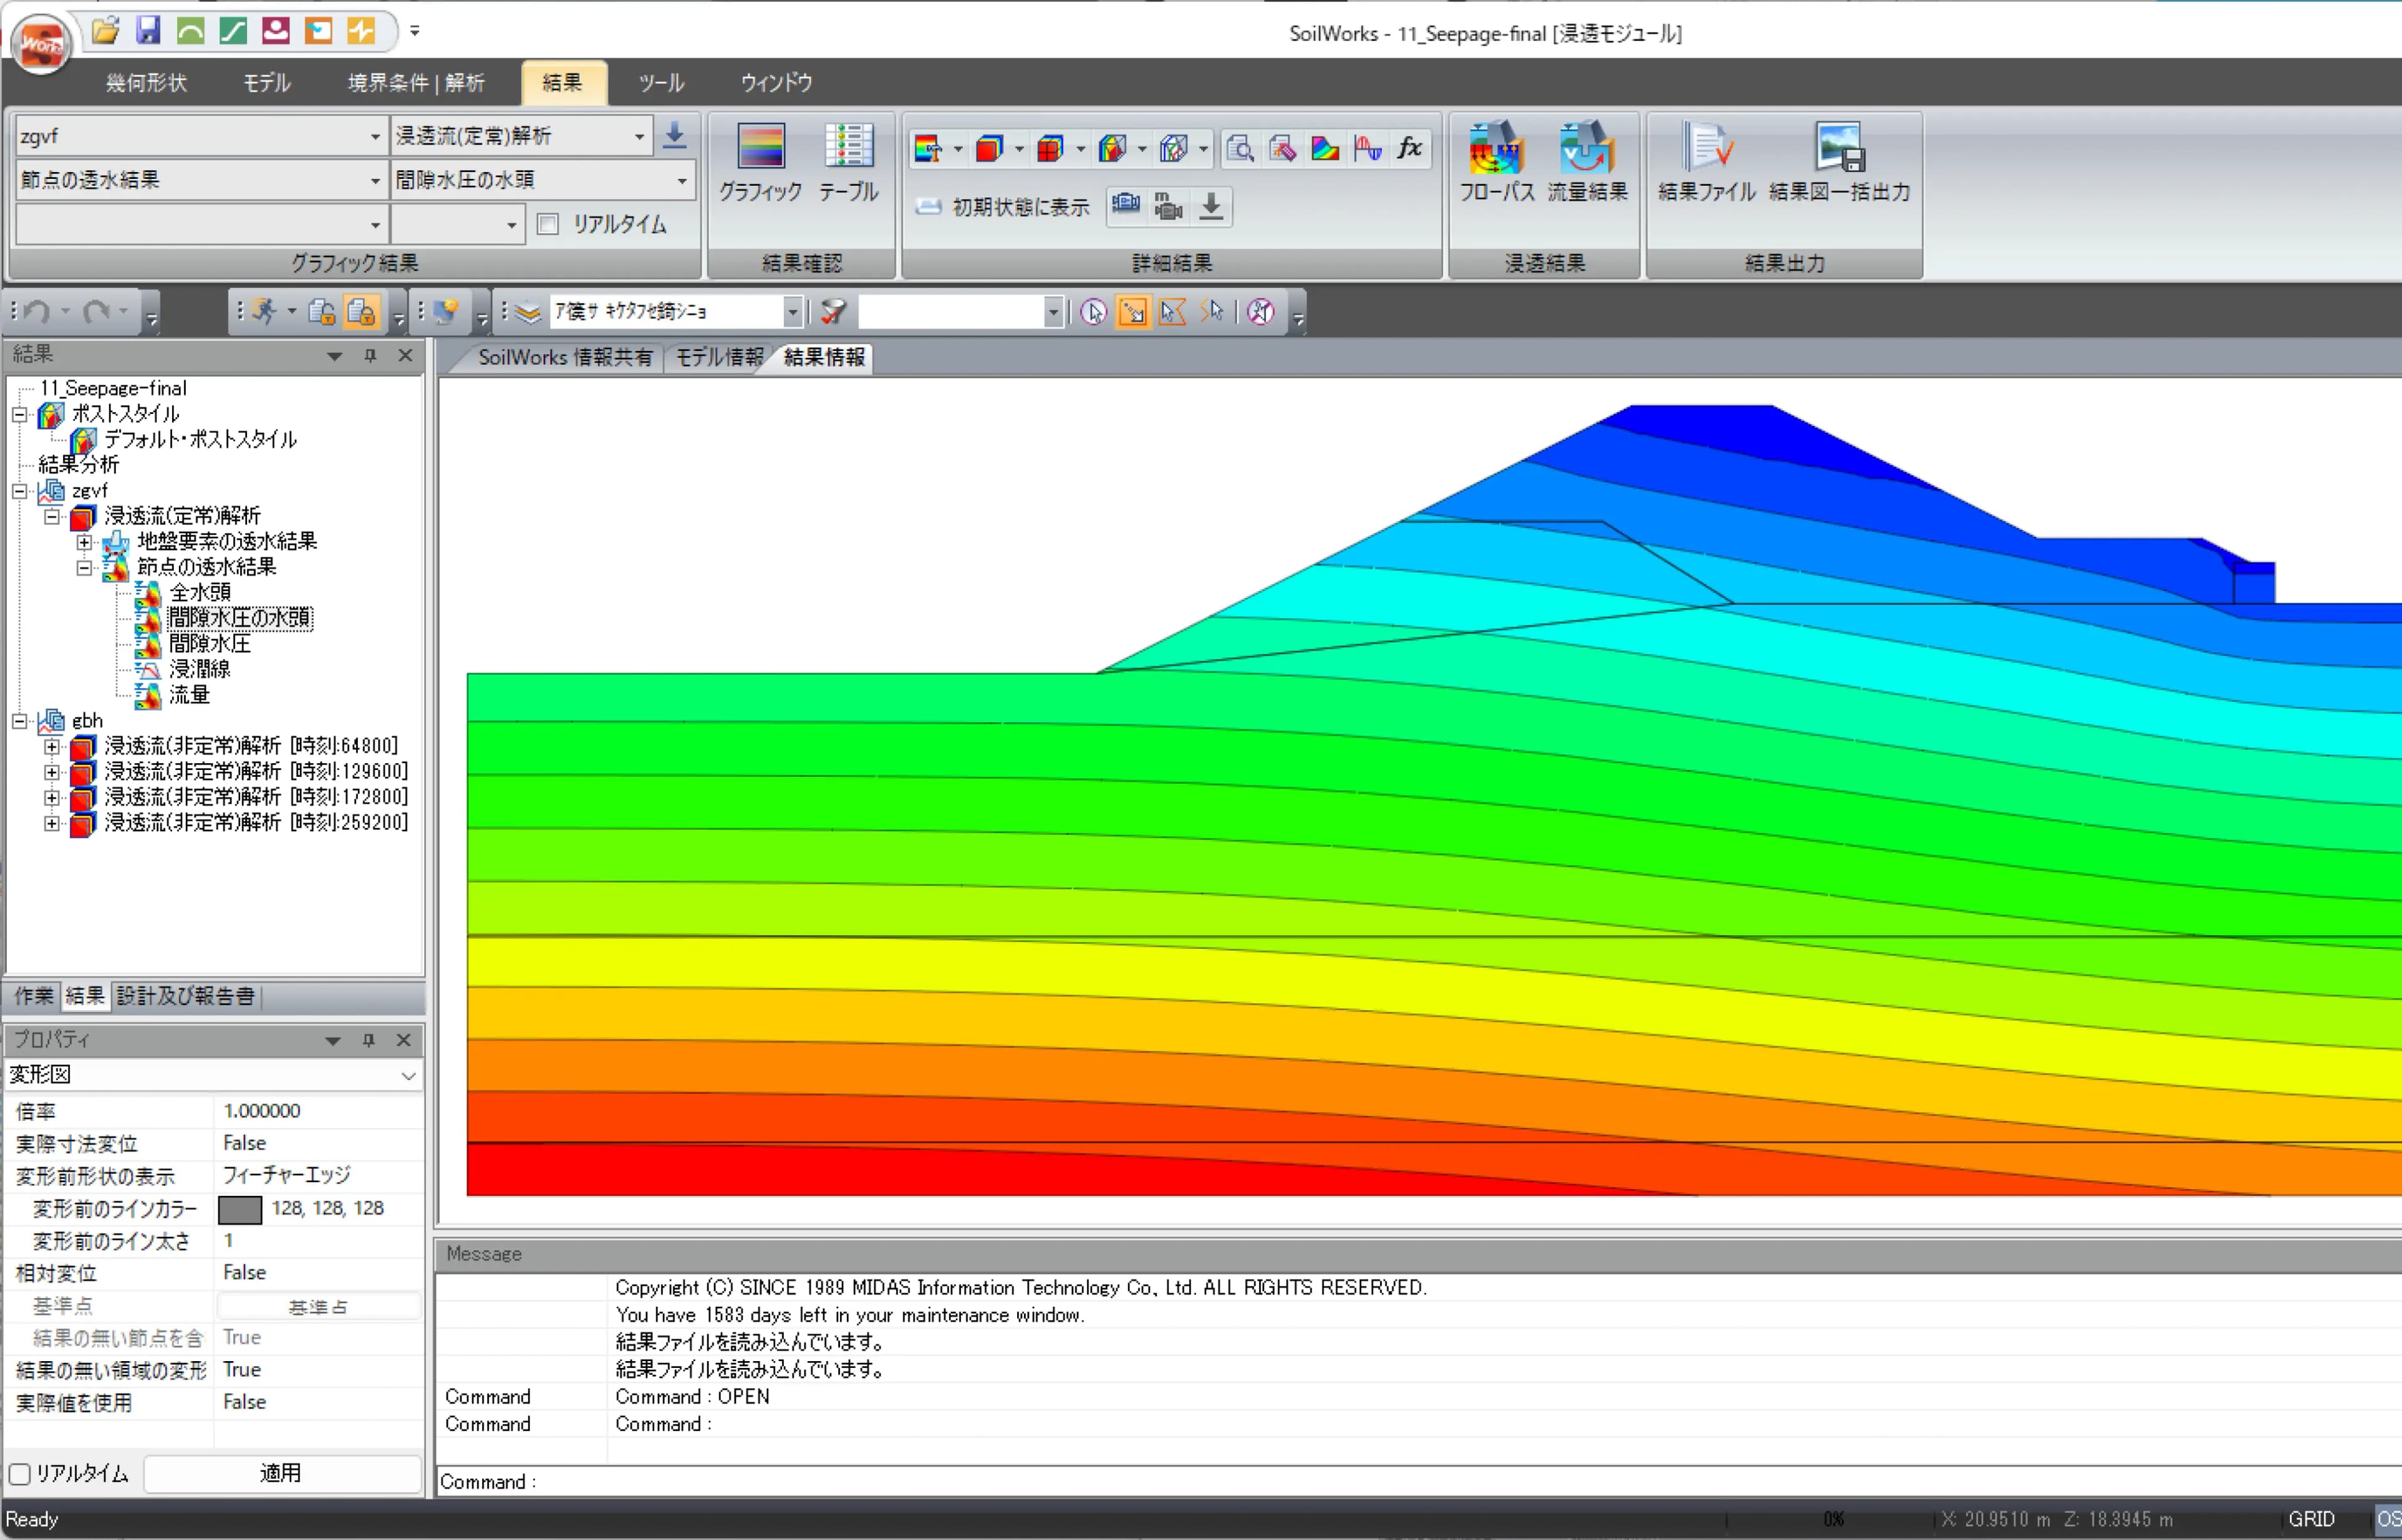Click the Open folder icon in quick access toolbar
The width and height of the screenshot is (2402, 1540).
pos(105,30)
